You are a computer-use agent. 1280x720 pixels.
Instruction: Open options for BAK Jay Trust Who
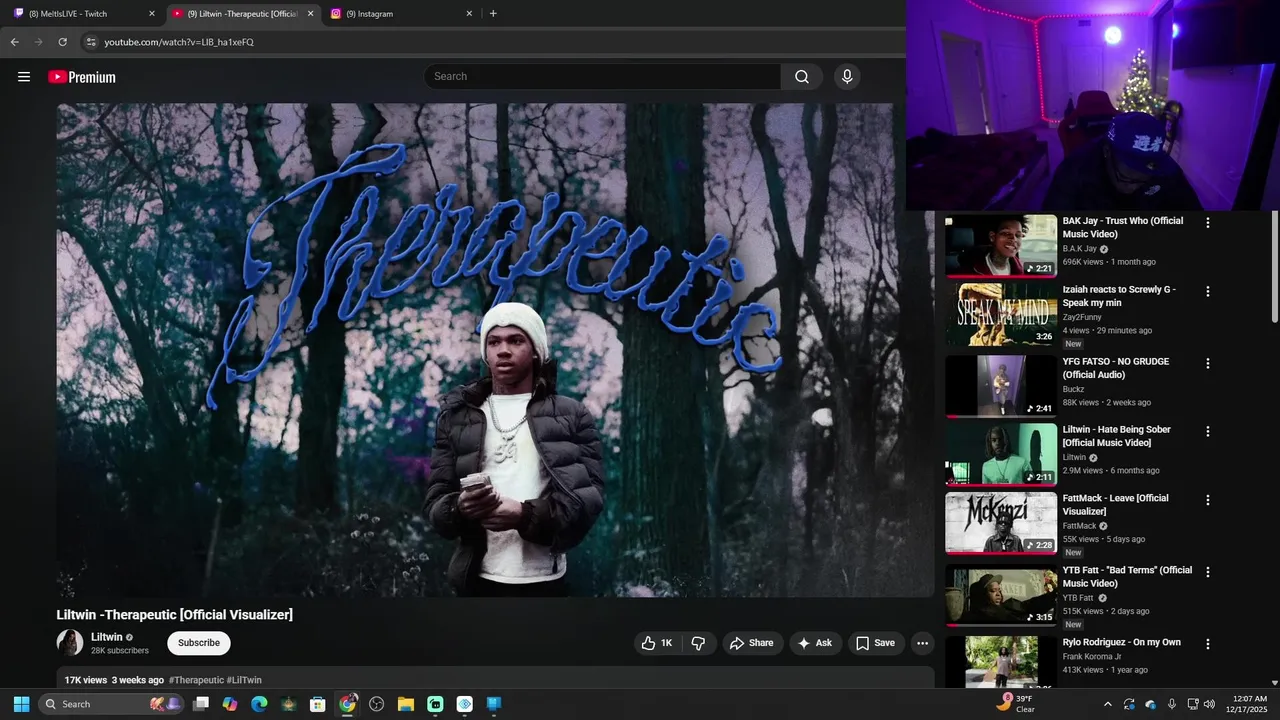(x=1208, y=223)
